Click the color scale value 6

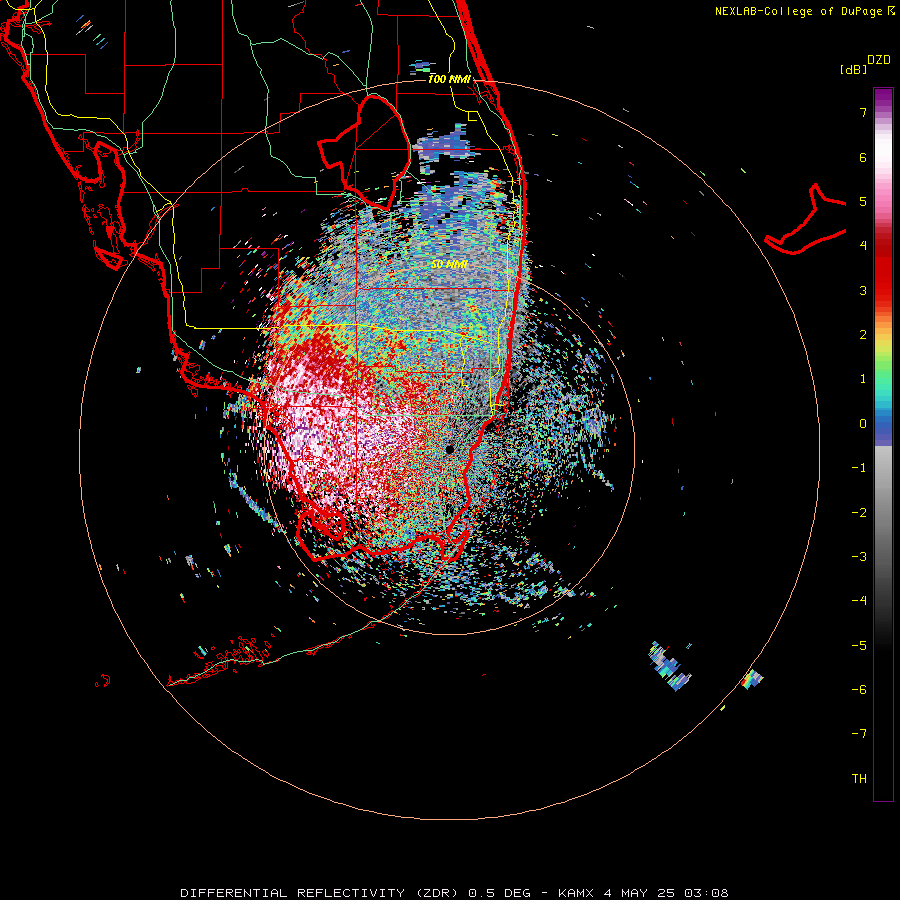pos(863,157)
